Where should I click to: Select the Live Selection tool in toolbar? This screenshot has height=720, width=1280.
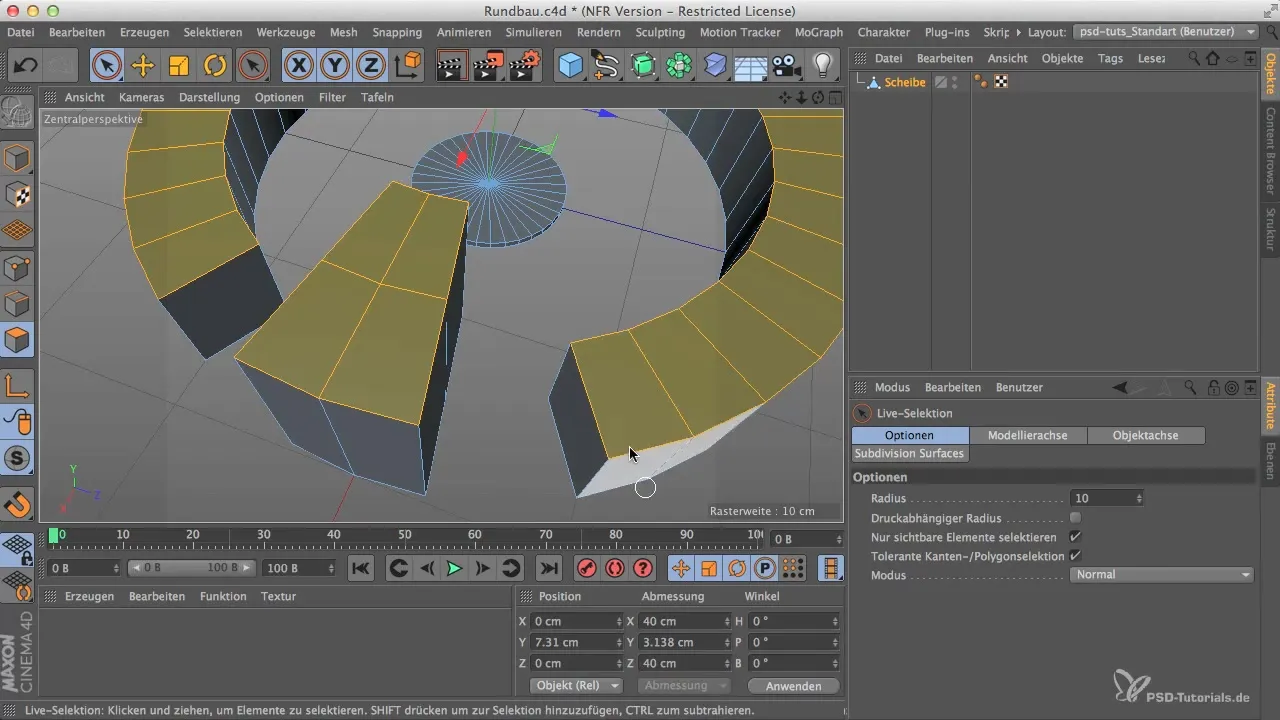tap(107, 66)
